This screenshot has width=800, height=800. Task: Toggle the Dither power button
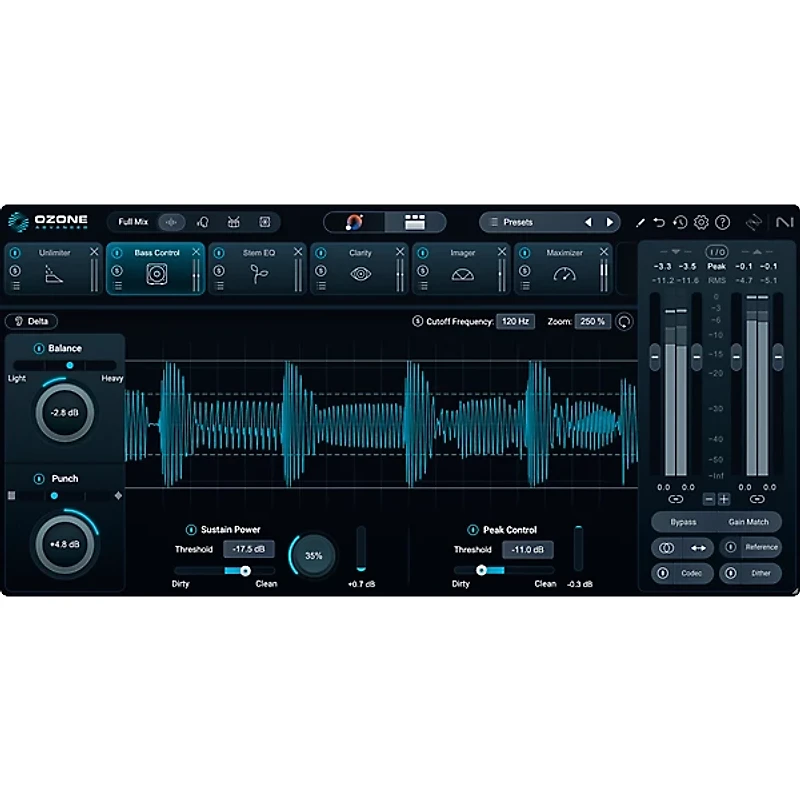click(733, 573)
